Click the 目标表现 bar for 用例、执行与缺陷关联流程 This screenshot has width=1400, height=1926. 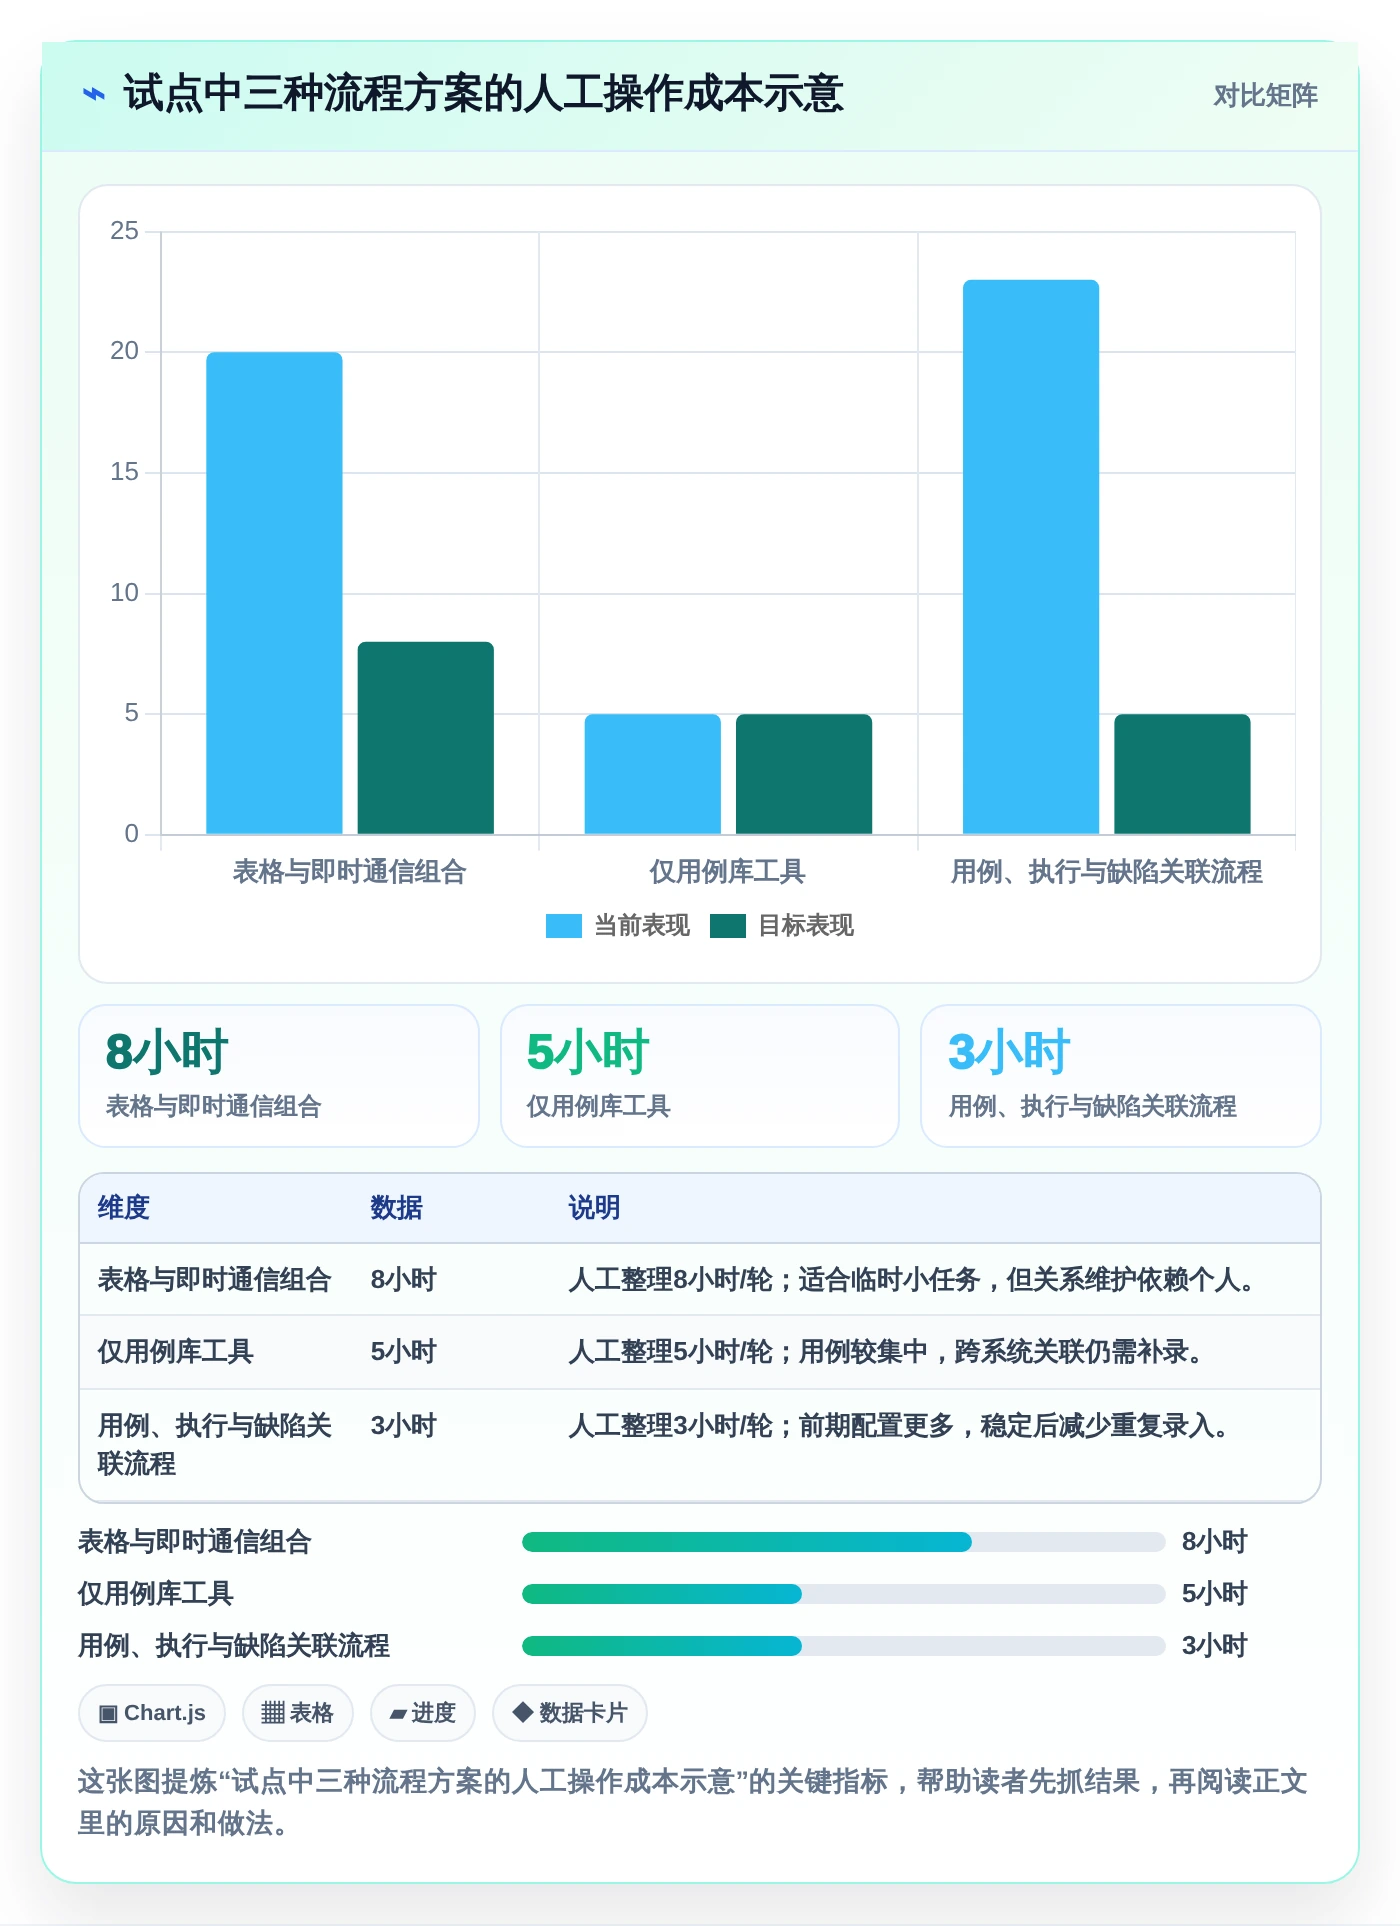coord(1182,774)
